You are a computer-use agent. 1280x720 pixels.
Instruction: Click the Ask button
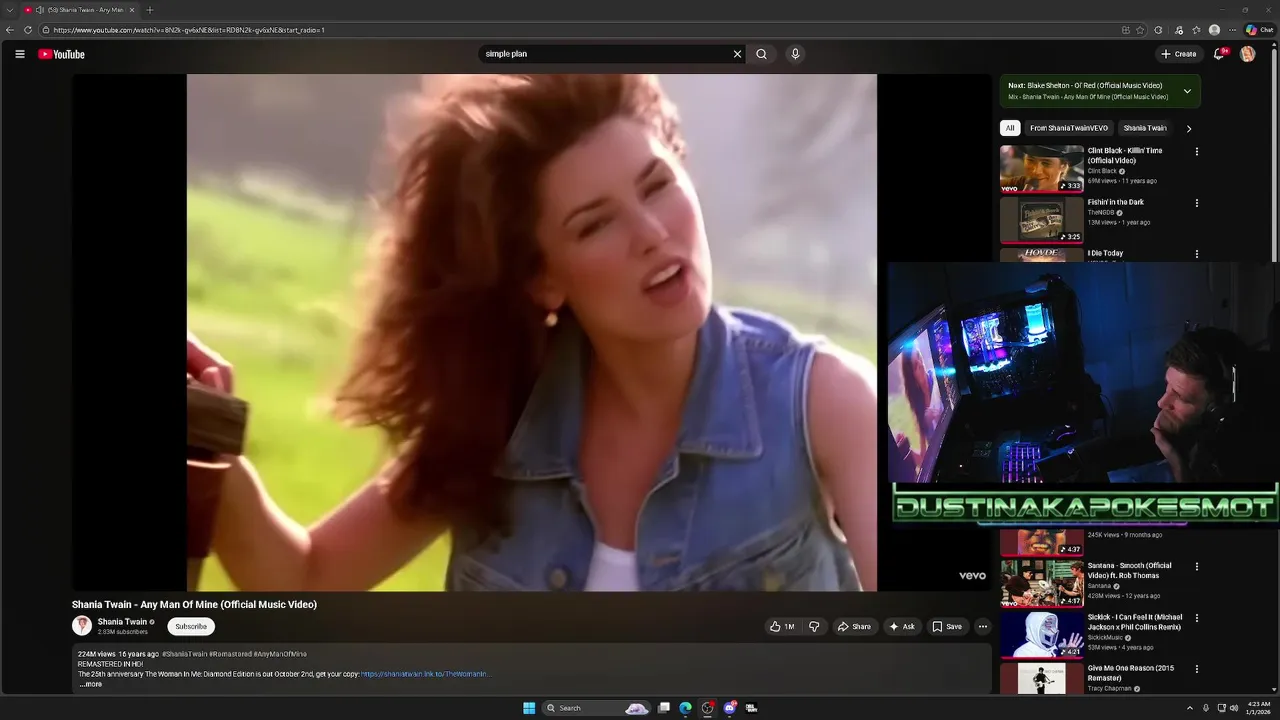pos(902,627)
